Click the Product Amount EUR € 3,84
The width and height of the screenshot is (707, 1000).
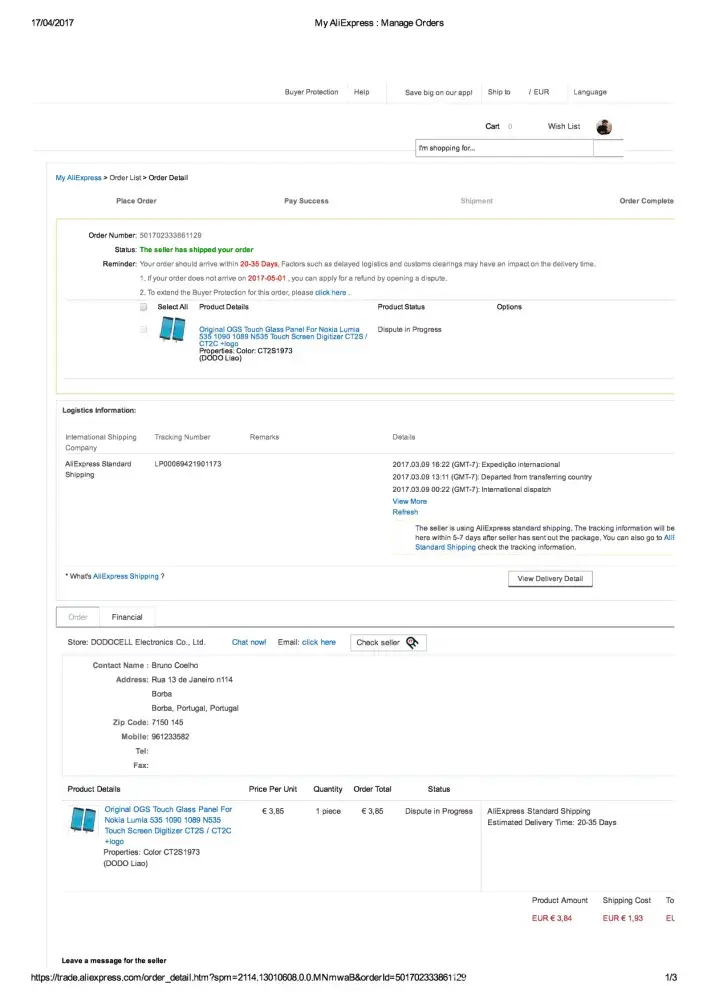click(551, 918)
